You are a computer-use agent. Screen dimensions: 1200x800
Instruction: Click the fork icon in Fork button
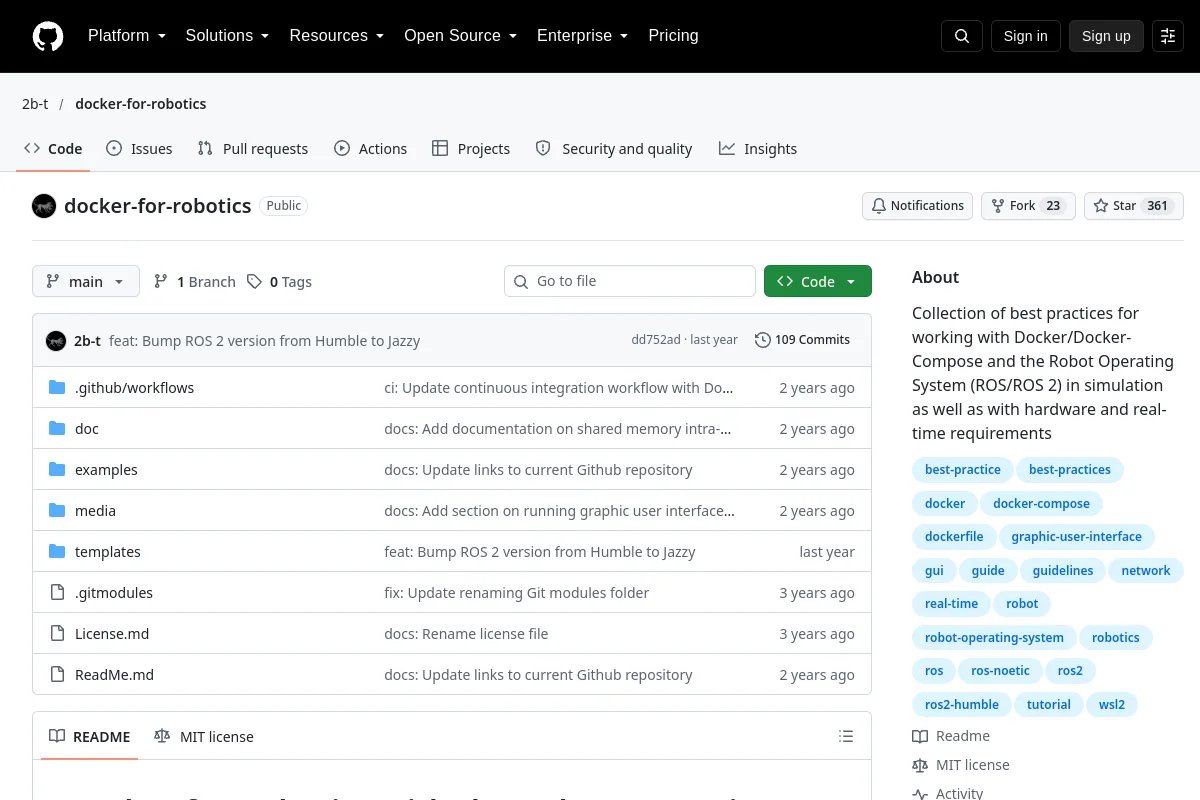click(998, 206)
